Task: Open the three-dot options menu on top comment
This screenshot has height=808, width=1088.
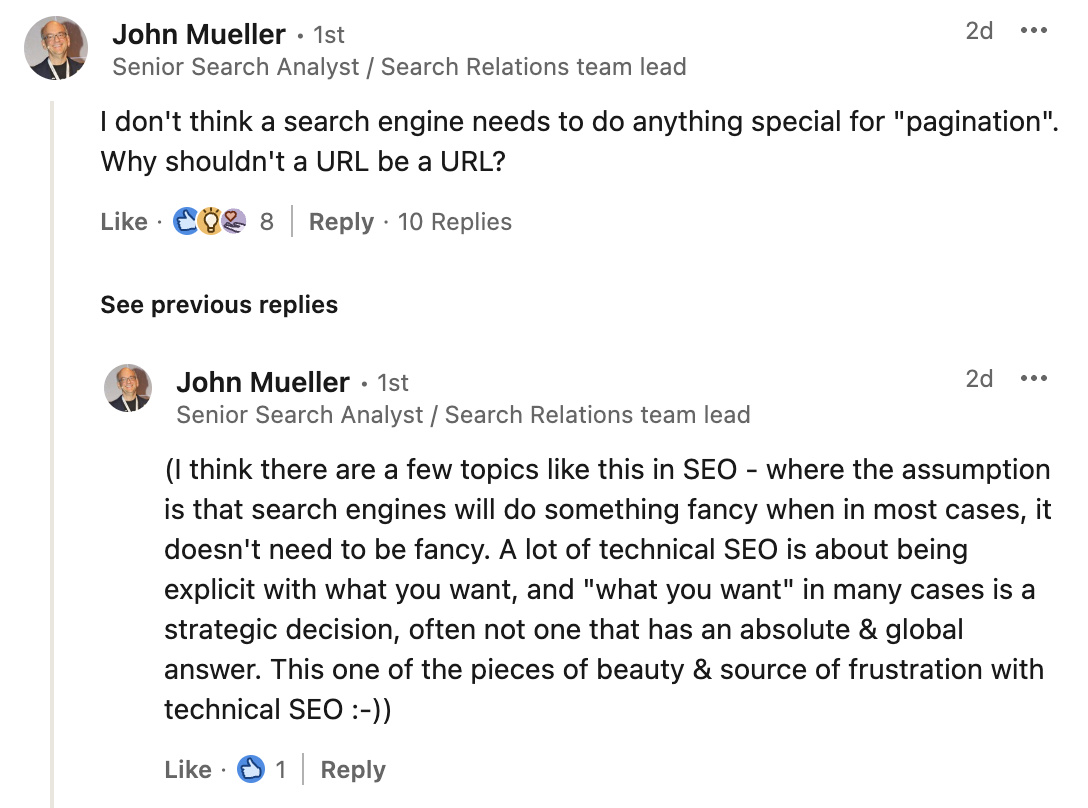Action: coord(1033,31)
